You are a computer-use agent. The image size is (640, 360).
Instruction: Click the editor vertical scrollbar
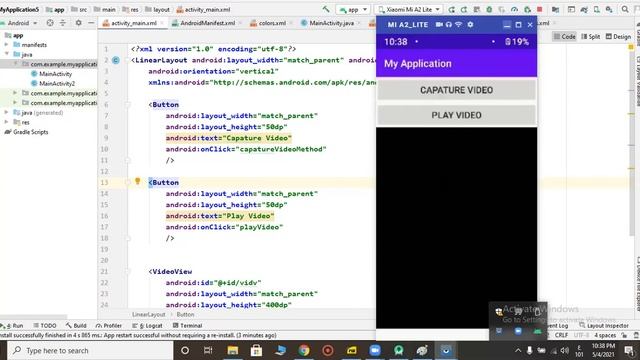(631, 139)
